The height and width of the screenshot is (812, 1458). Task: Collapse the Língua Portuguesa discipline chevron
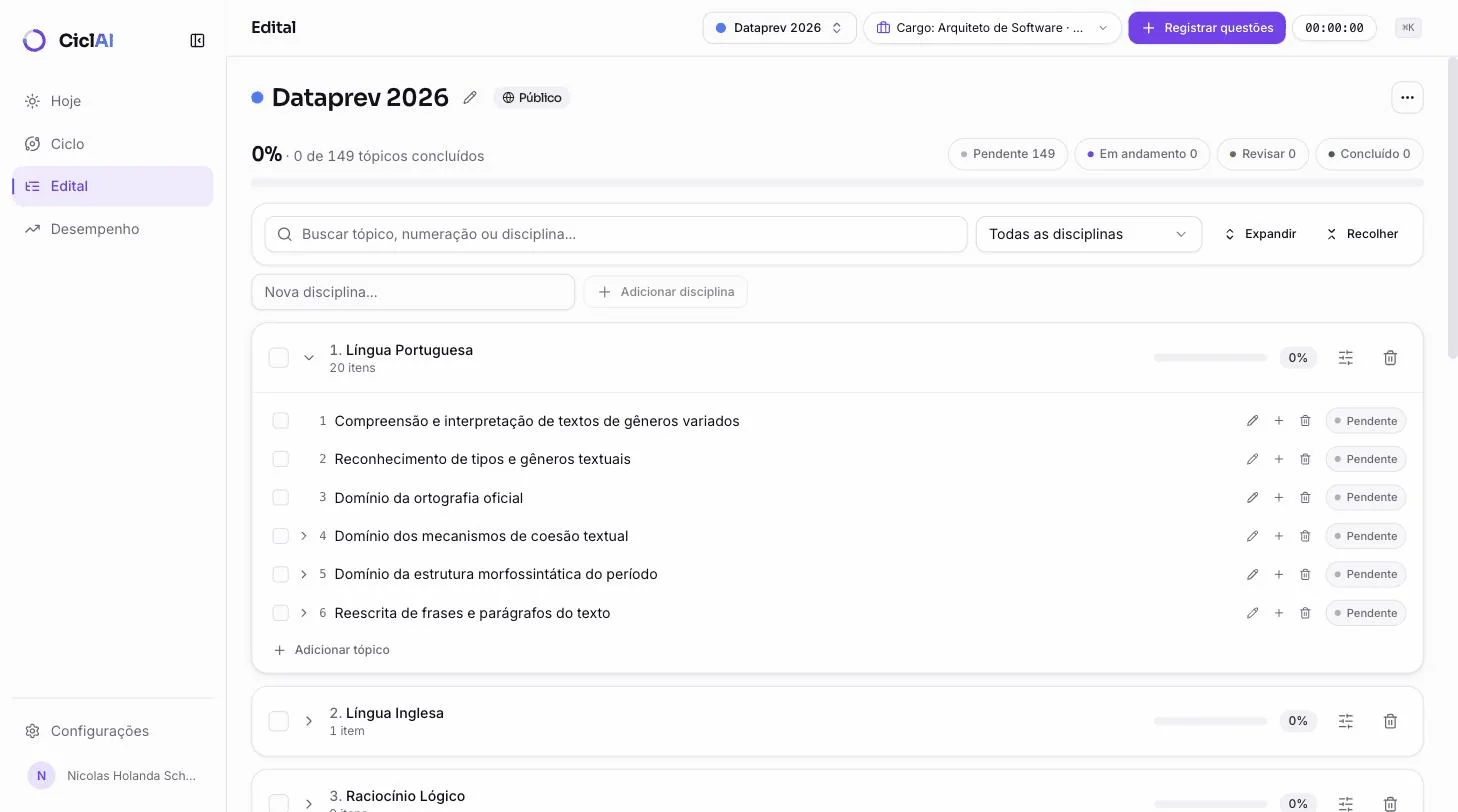click(x=309, y=357)
